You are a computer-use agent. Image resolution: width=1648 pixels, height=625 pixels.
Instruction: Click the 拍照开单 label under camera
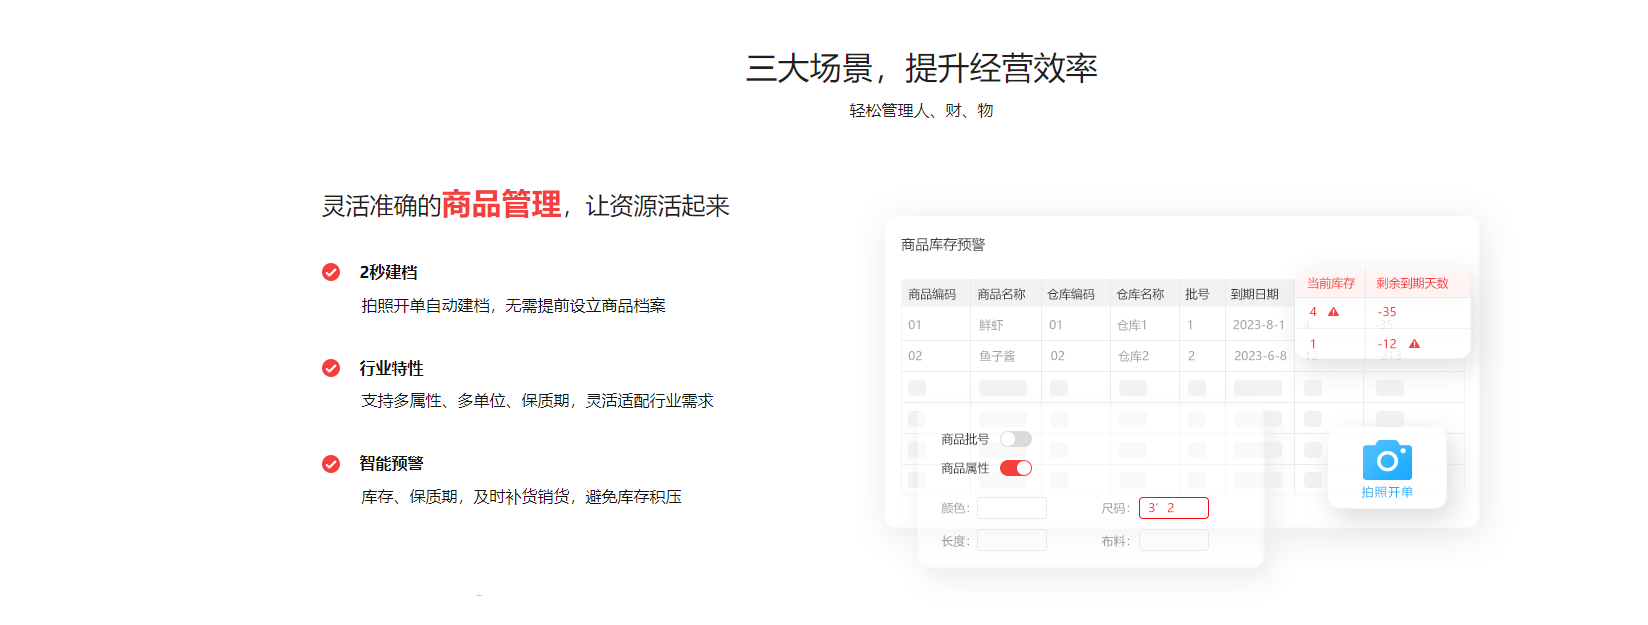click(x=1387, y=492)
